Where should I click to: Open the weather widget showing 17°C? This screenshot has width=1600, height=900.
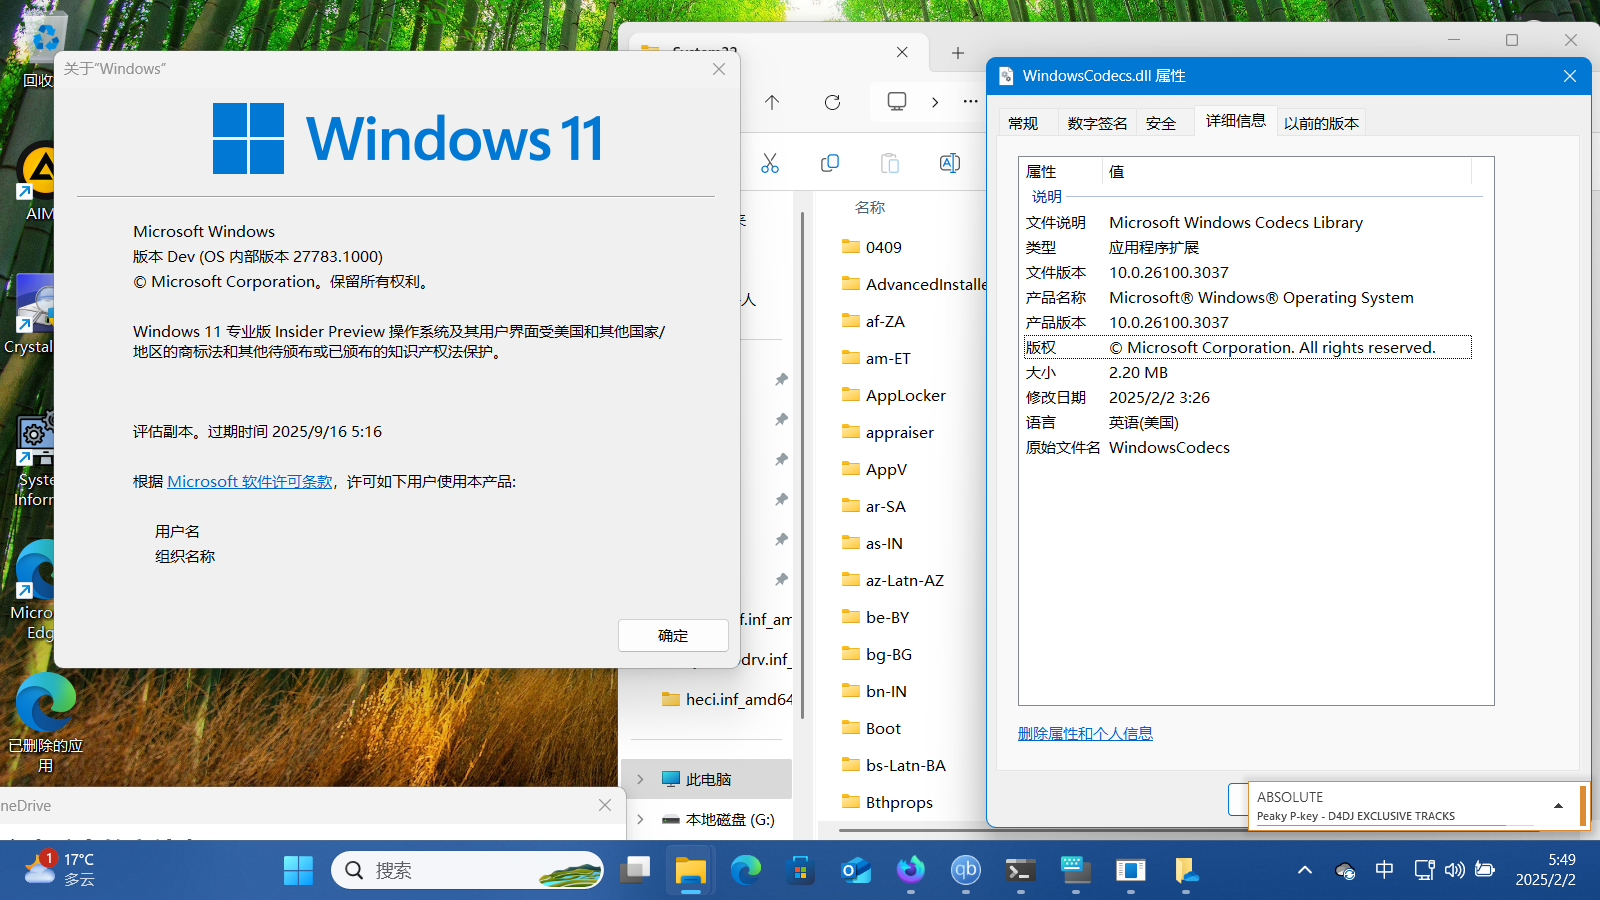coord(60,870)
